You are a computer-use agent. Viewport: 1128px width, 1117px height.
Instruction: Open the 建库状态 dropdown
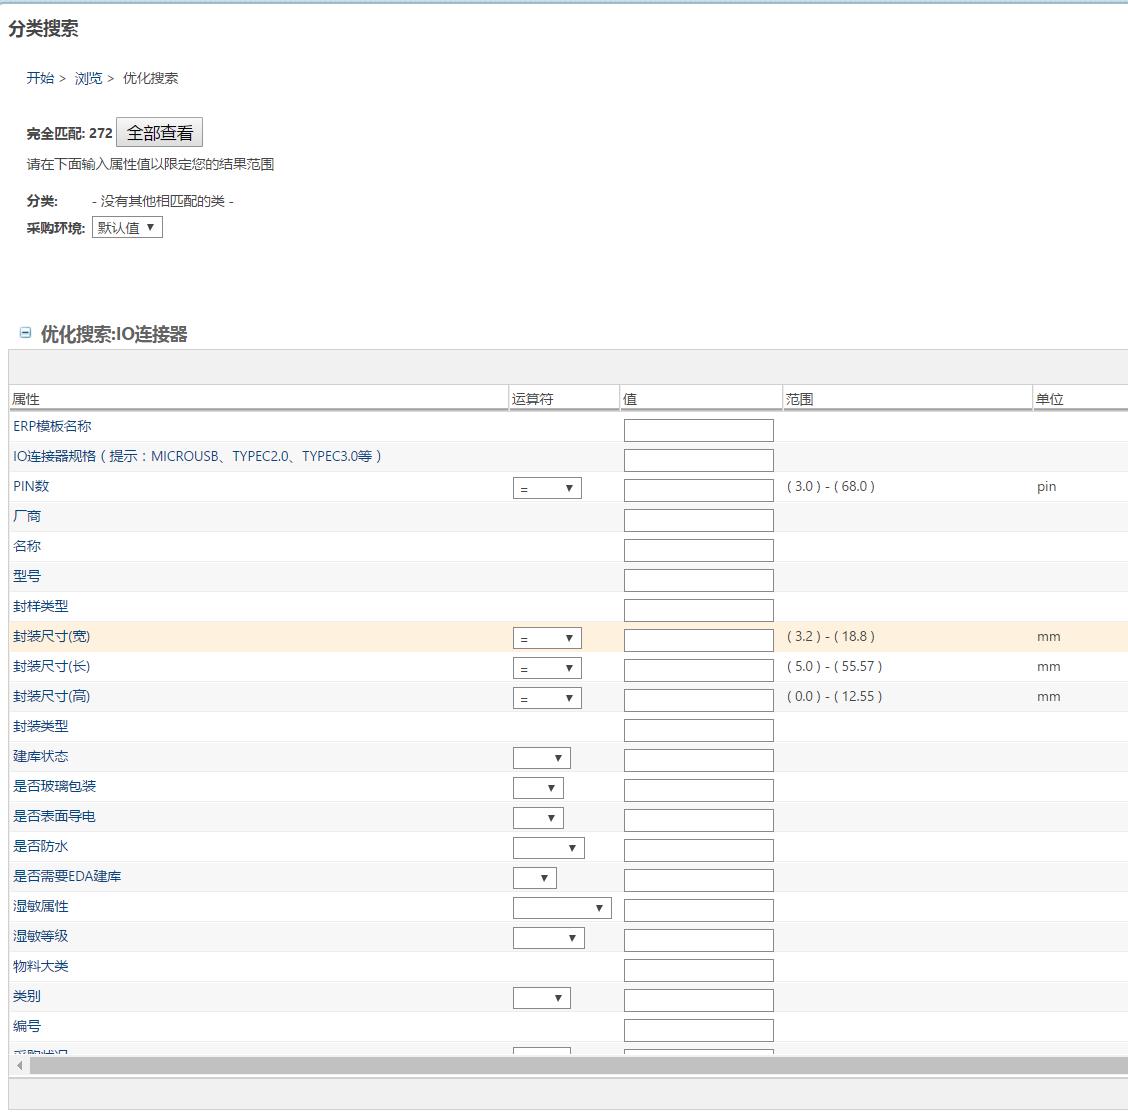(542, 758)
